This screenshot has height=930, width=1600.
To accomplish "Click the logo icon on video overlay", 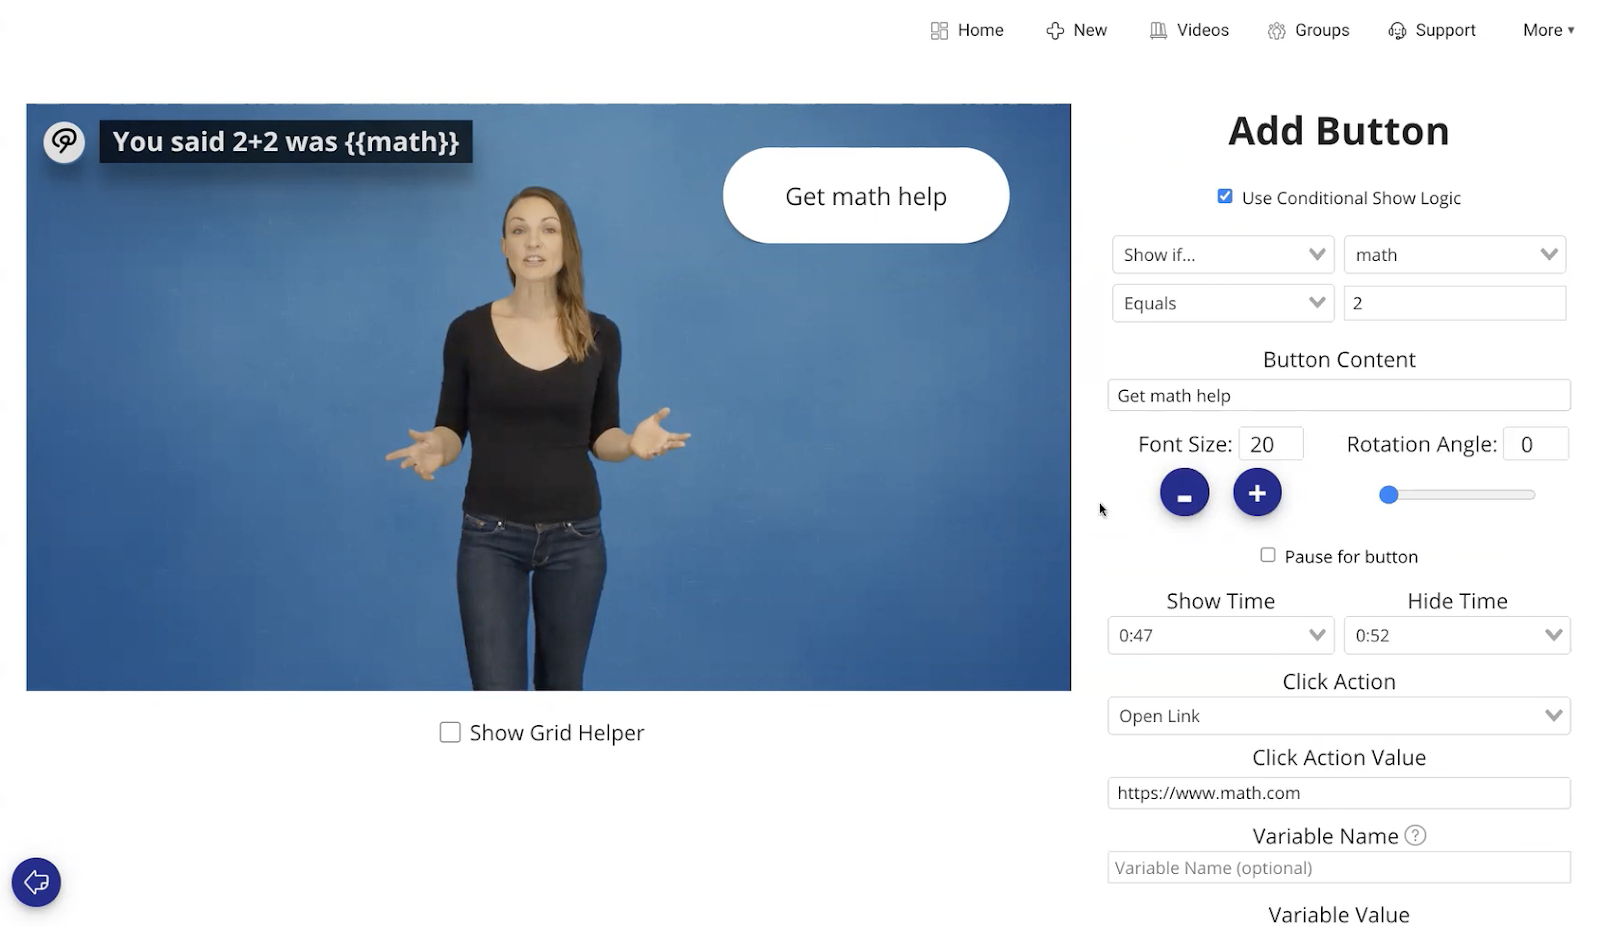I will coord(64,142).
